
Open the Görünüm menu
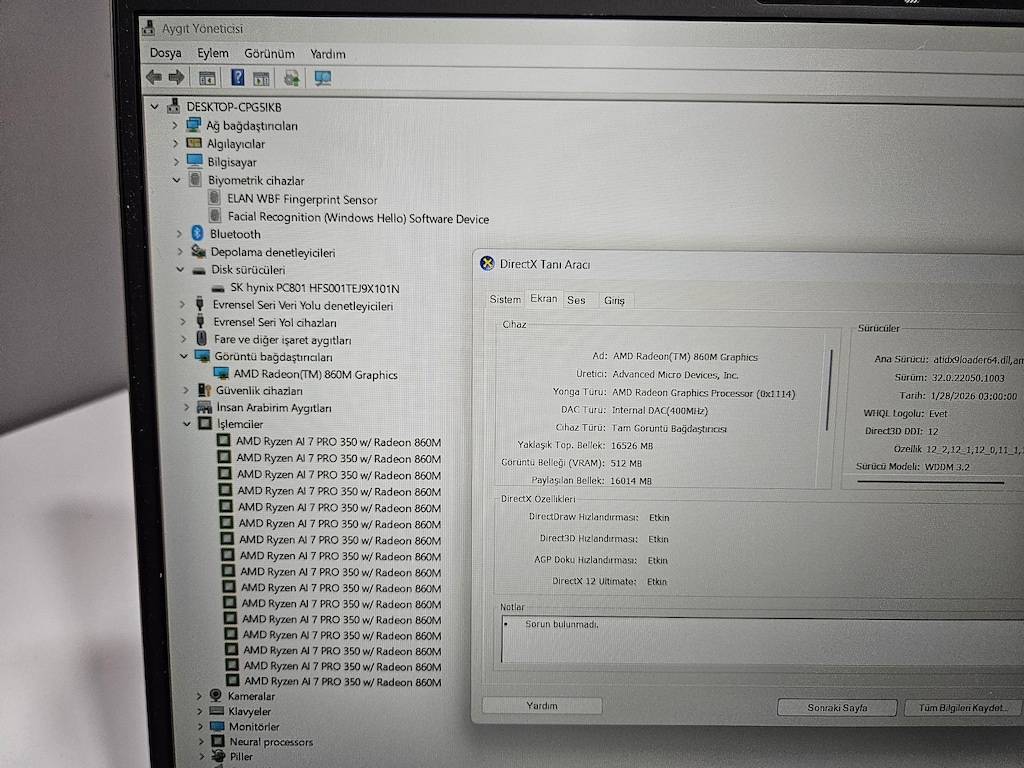[x=269, y=54]
